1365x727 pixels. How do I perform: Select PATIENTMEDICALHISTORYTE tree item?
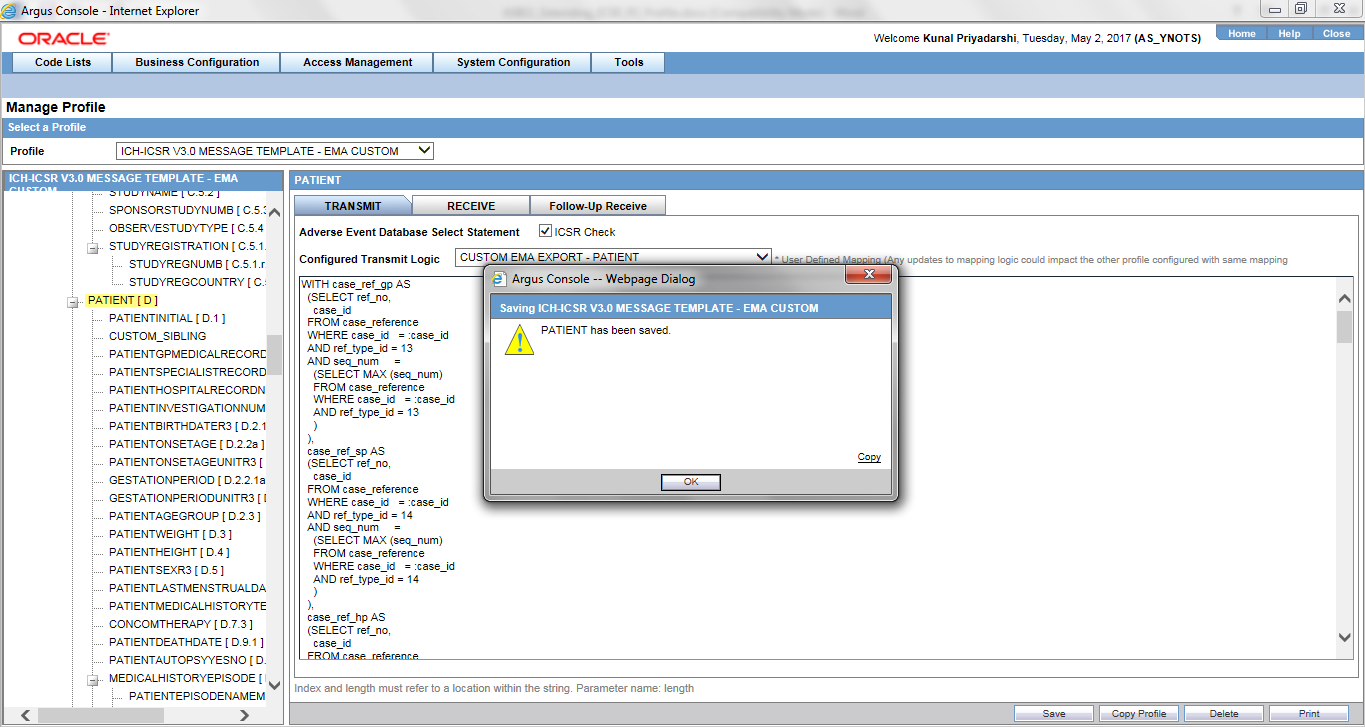tap(187, 606)
